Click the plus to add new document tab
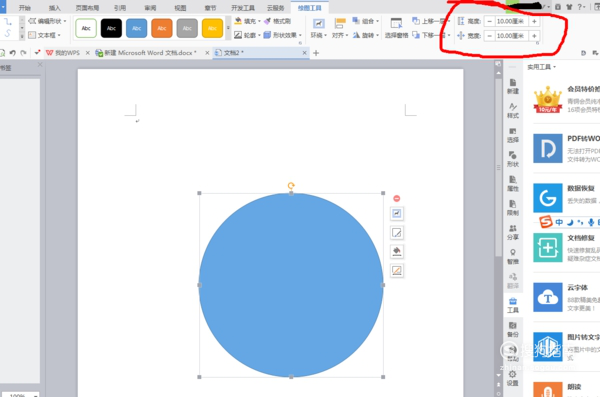 316,53
